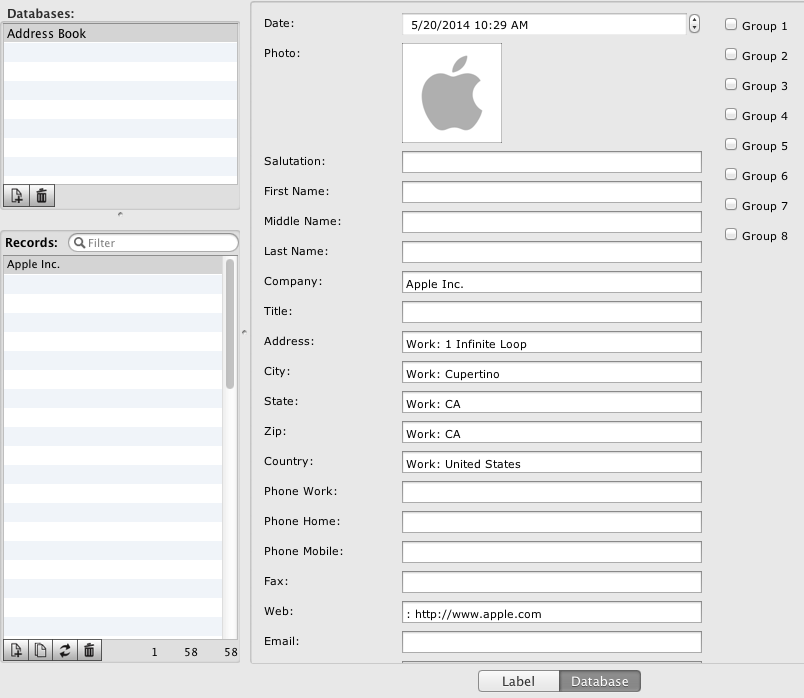Select the Apple Inc. record

click(113, 264)
